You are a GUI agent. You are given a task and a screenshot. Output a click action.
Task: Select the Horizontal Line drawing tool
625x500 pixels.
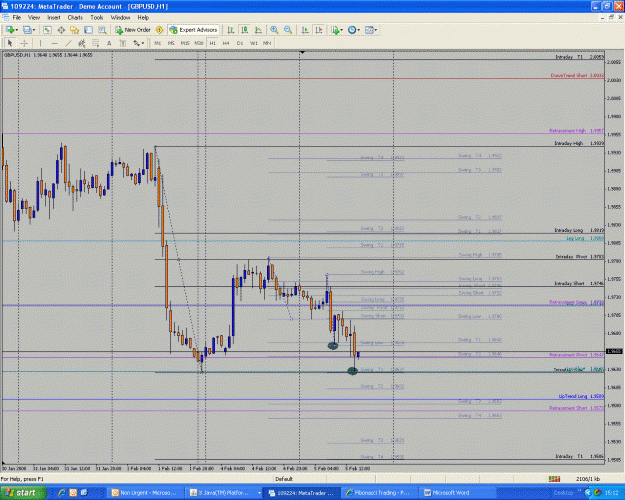click(55, 43)
